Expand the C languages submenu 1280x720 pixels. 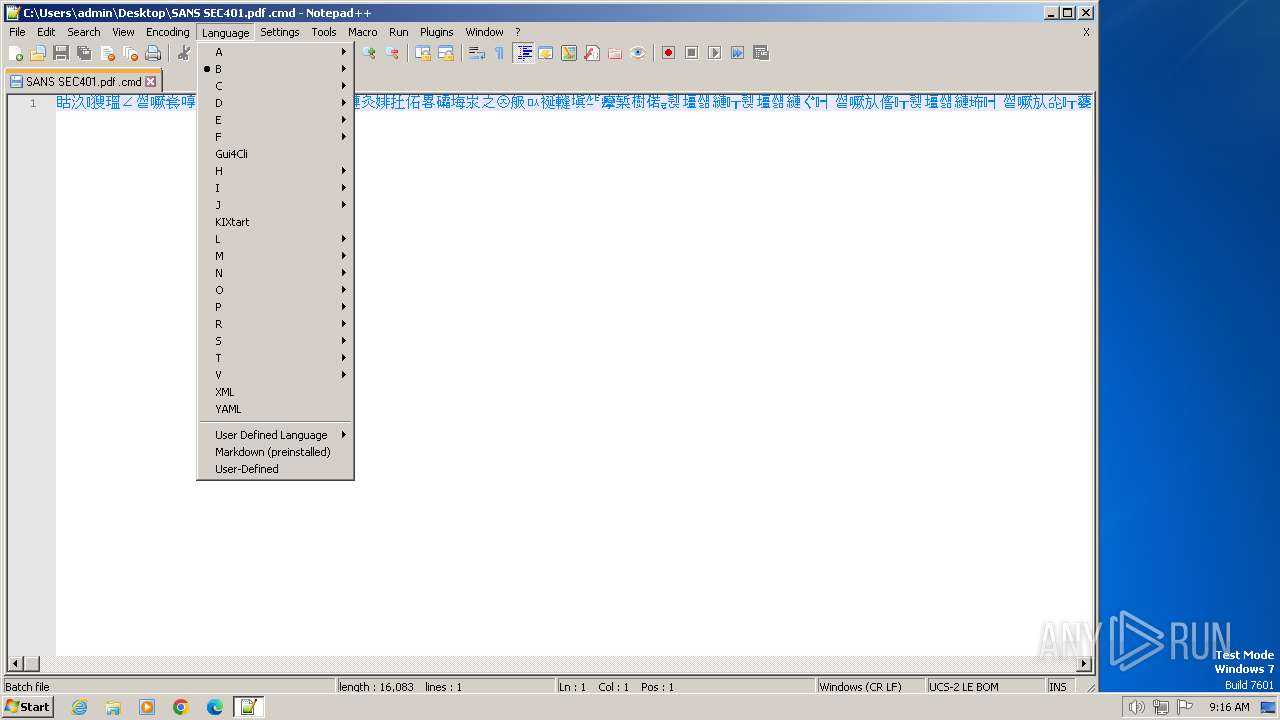pyautogui.click(x=276, y=86)
